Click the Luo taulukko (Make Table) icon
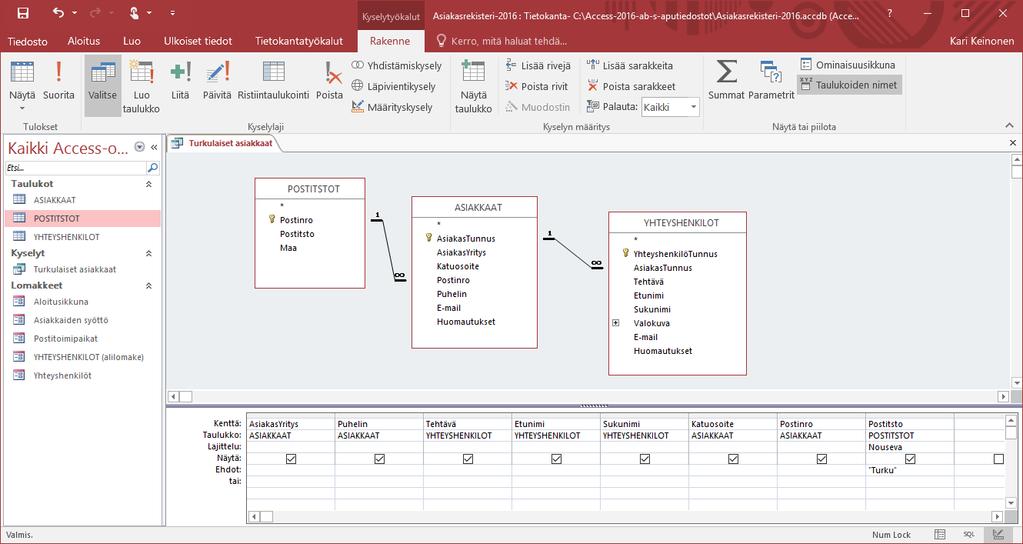This screenshot has height=544, width=1023. tap(141, 72)
